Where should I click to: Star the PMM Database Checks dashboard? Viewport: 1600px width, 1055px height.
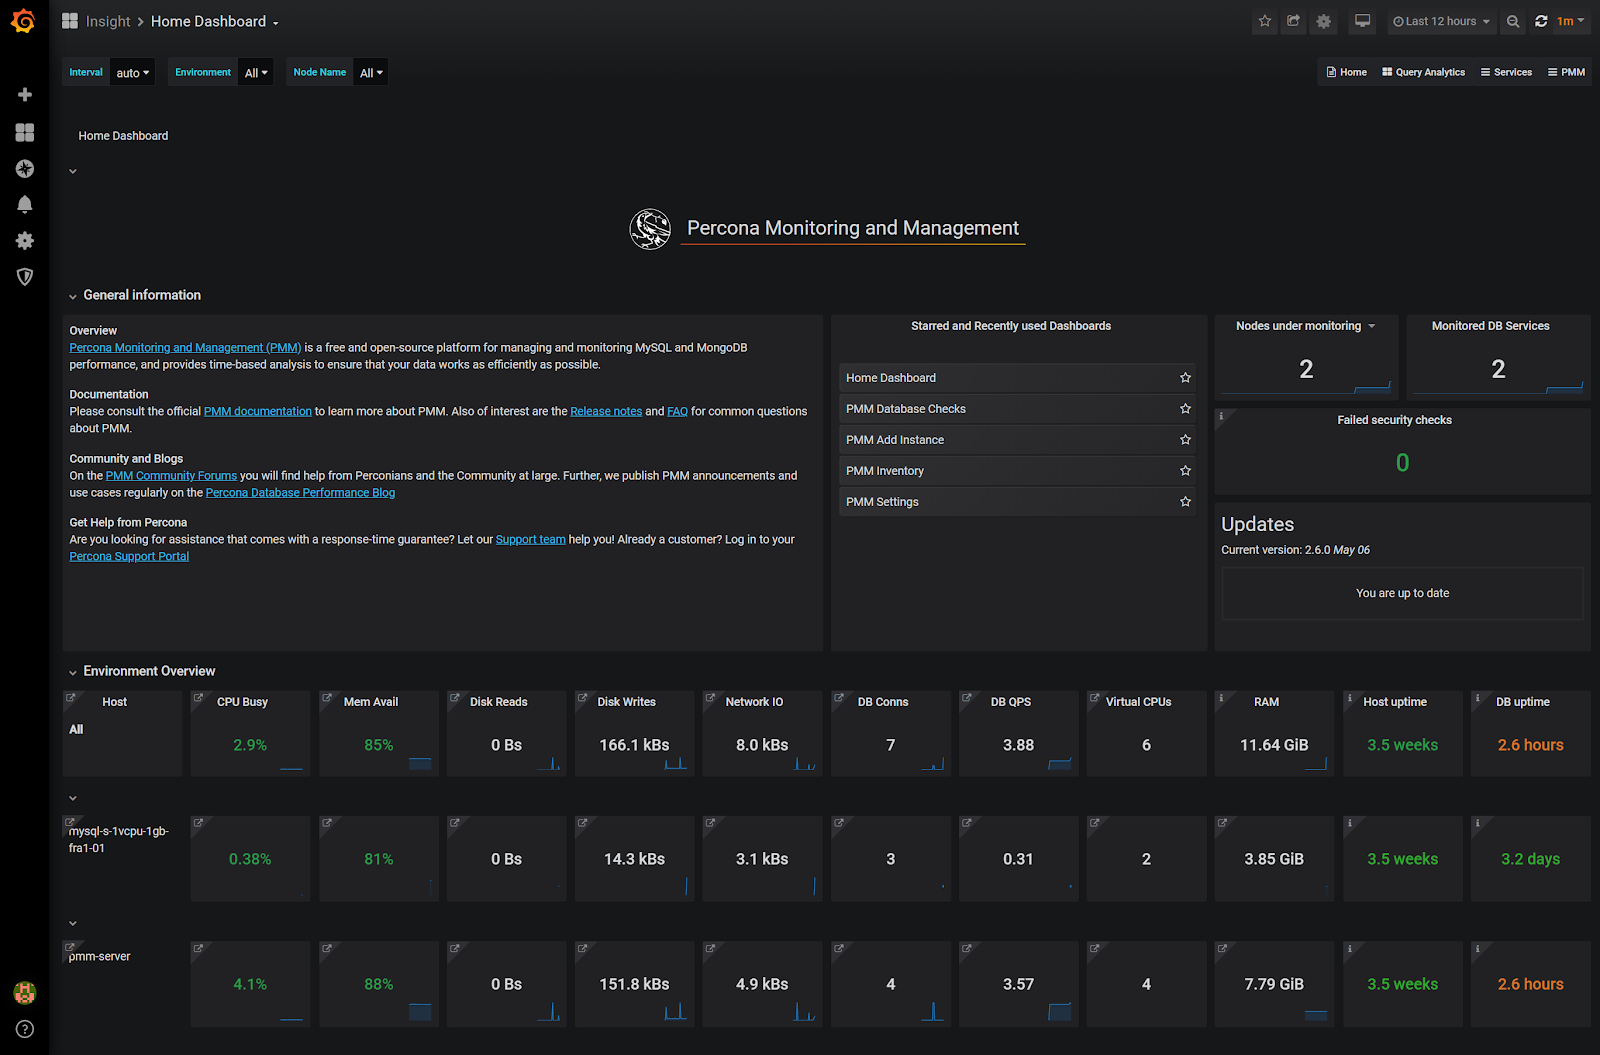click(x=1185, y=408)
